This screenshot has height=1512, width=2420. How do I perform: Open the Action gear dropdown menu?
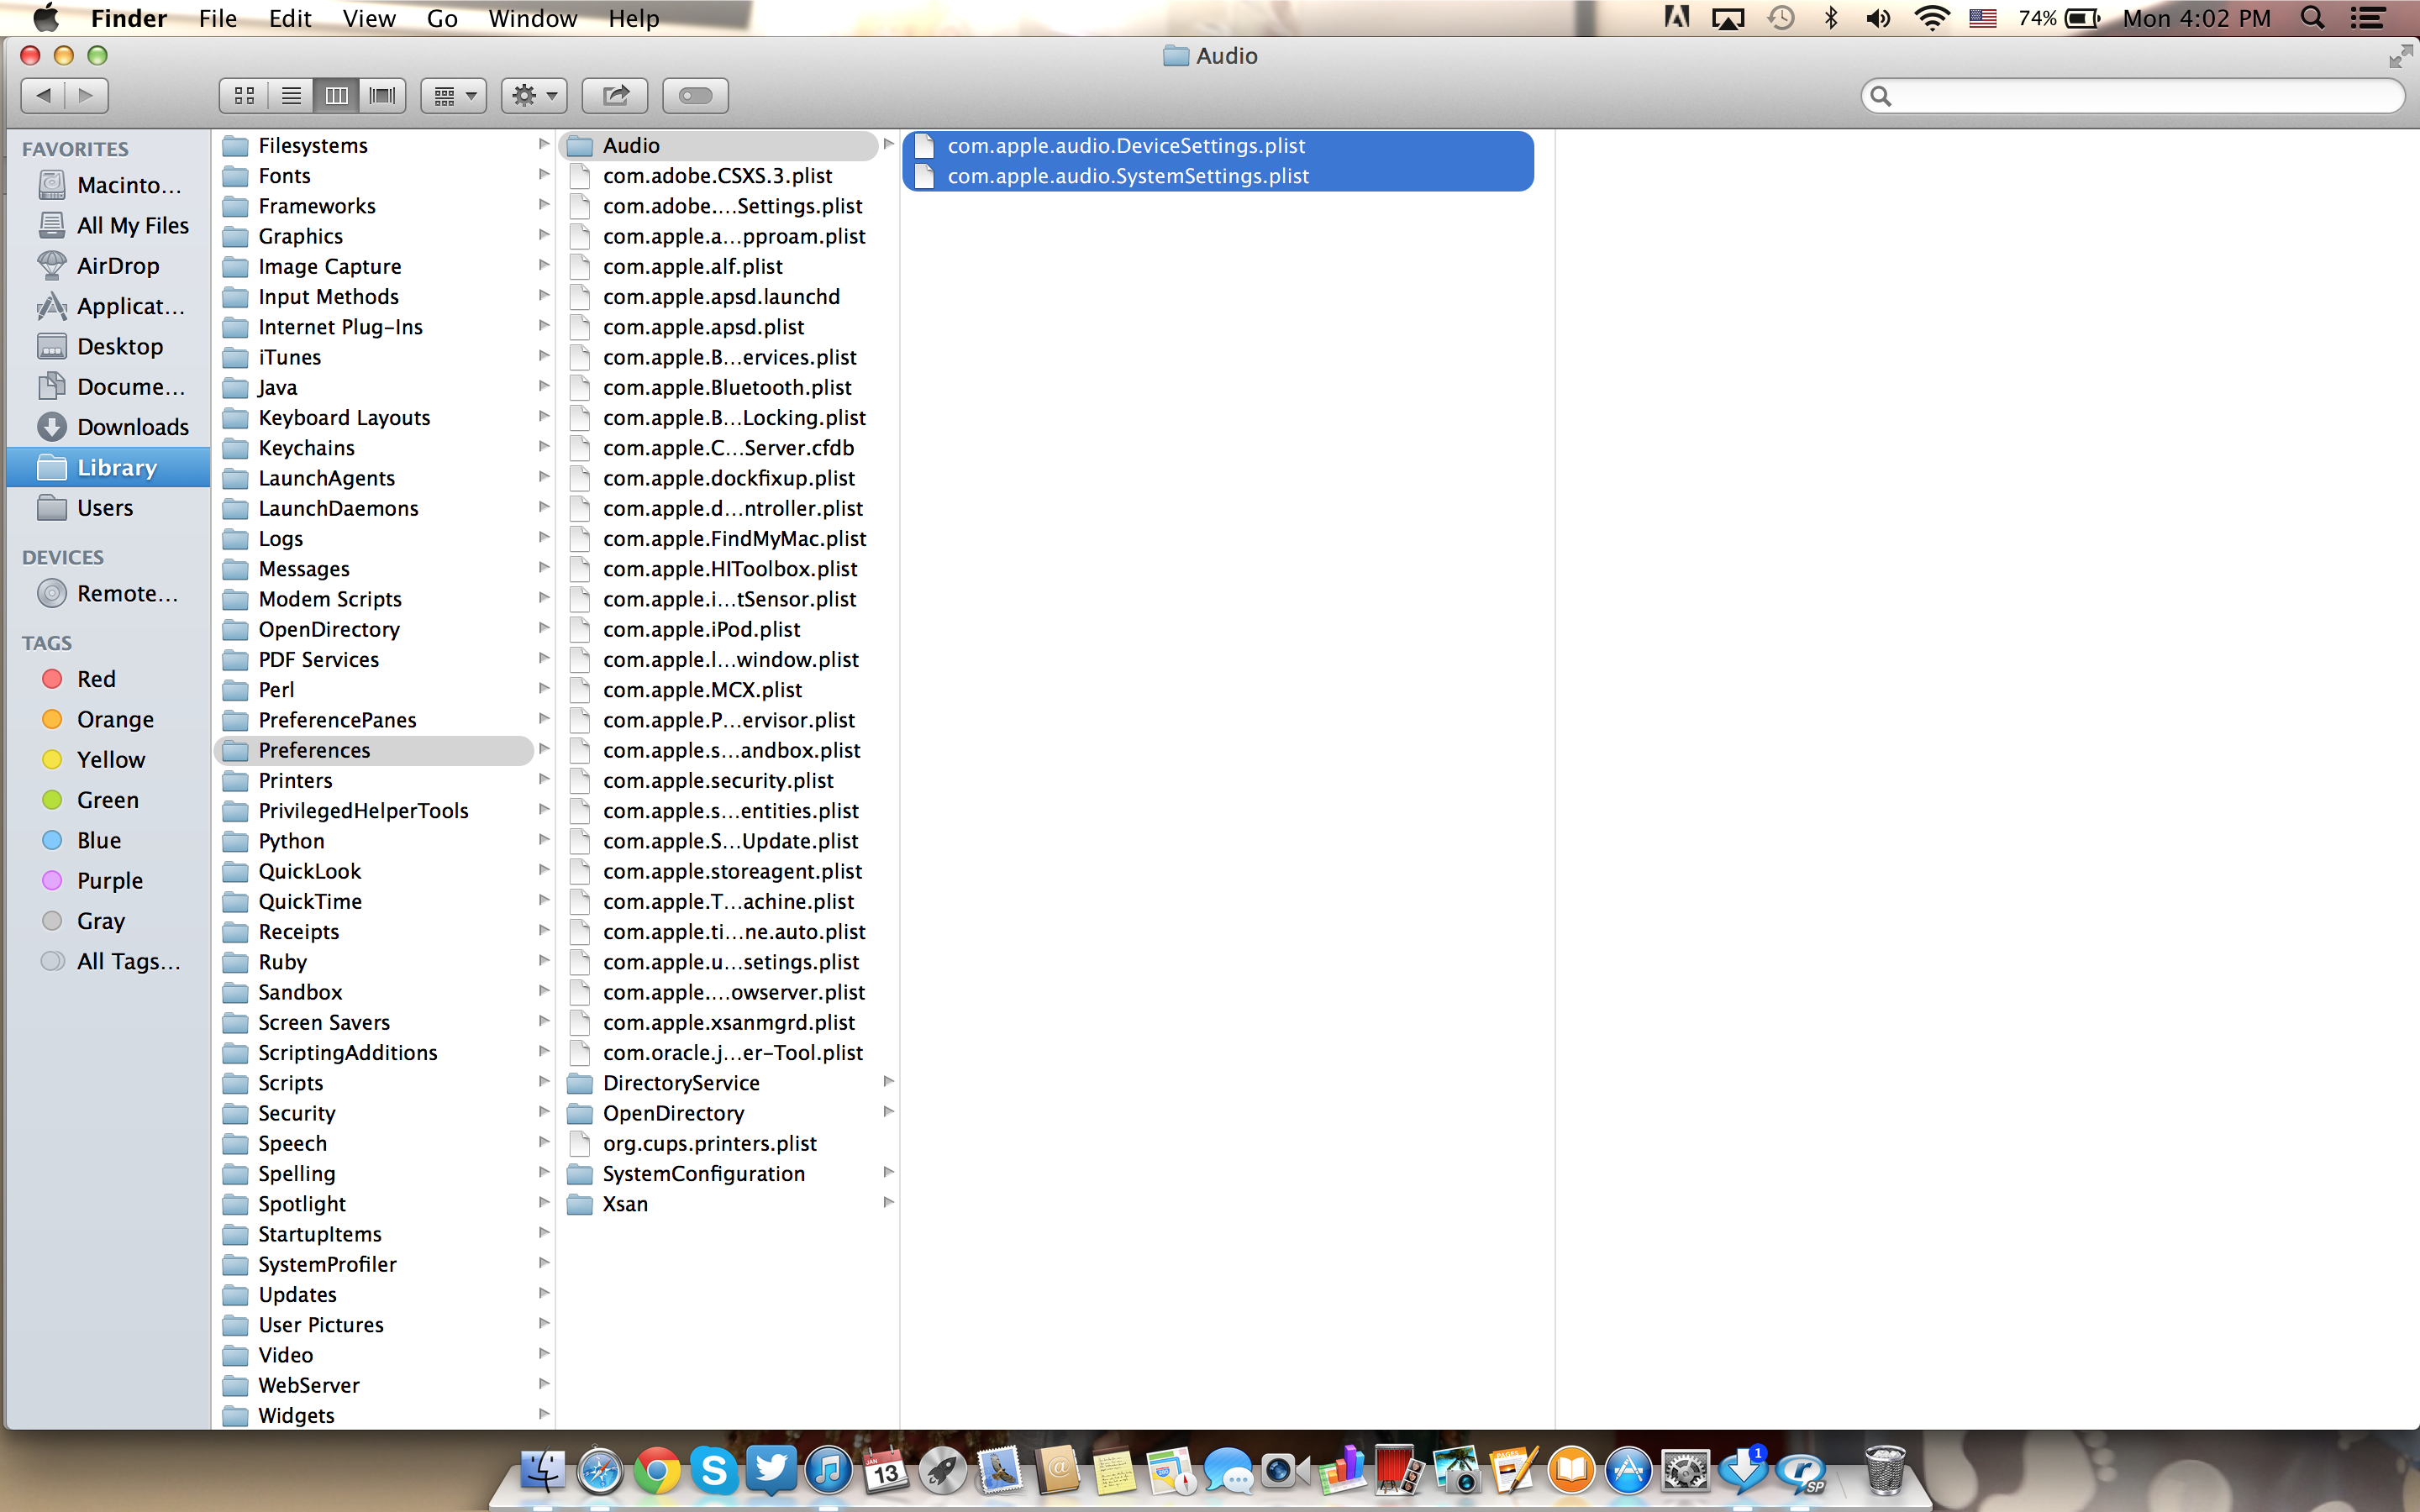coord(534,96)
